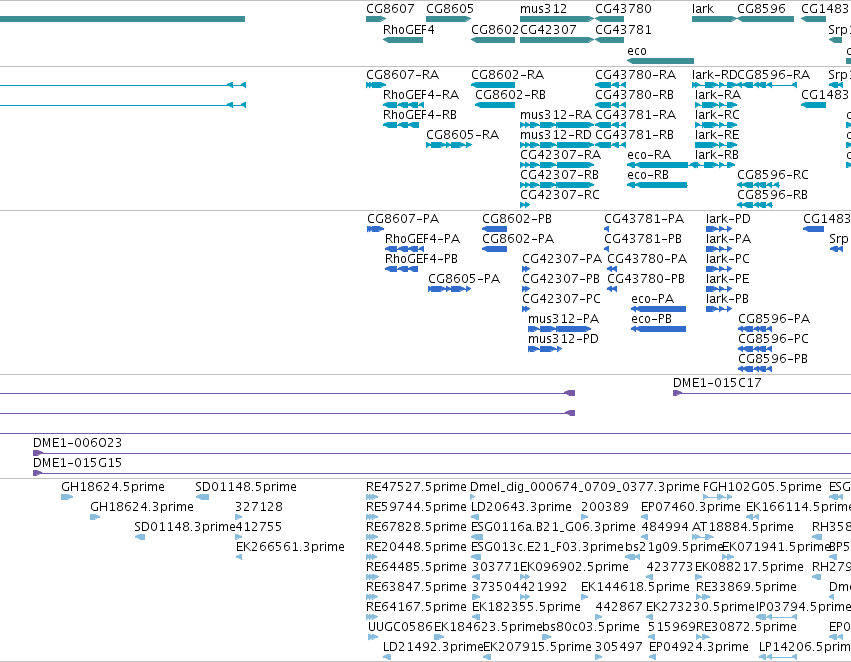
Task: Open the mus312 gene label
Action: (x=543, y=9)
